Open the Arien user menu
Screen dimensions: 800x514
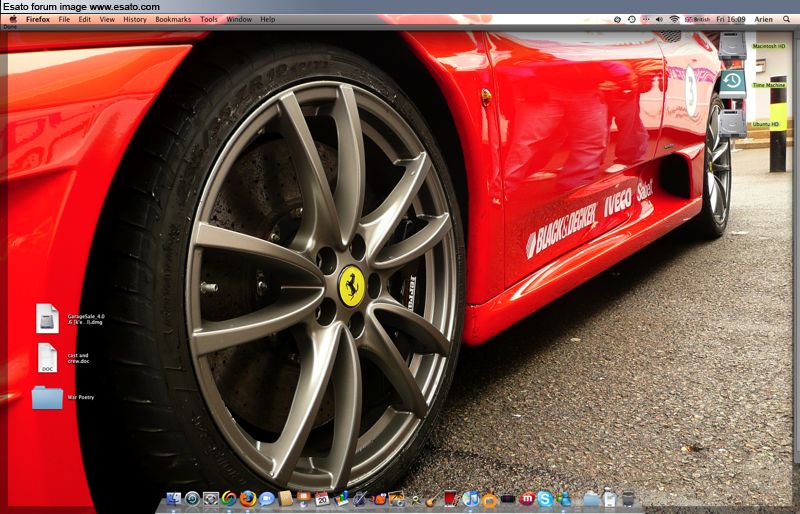tap(763, 19)
